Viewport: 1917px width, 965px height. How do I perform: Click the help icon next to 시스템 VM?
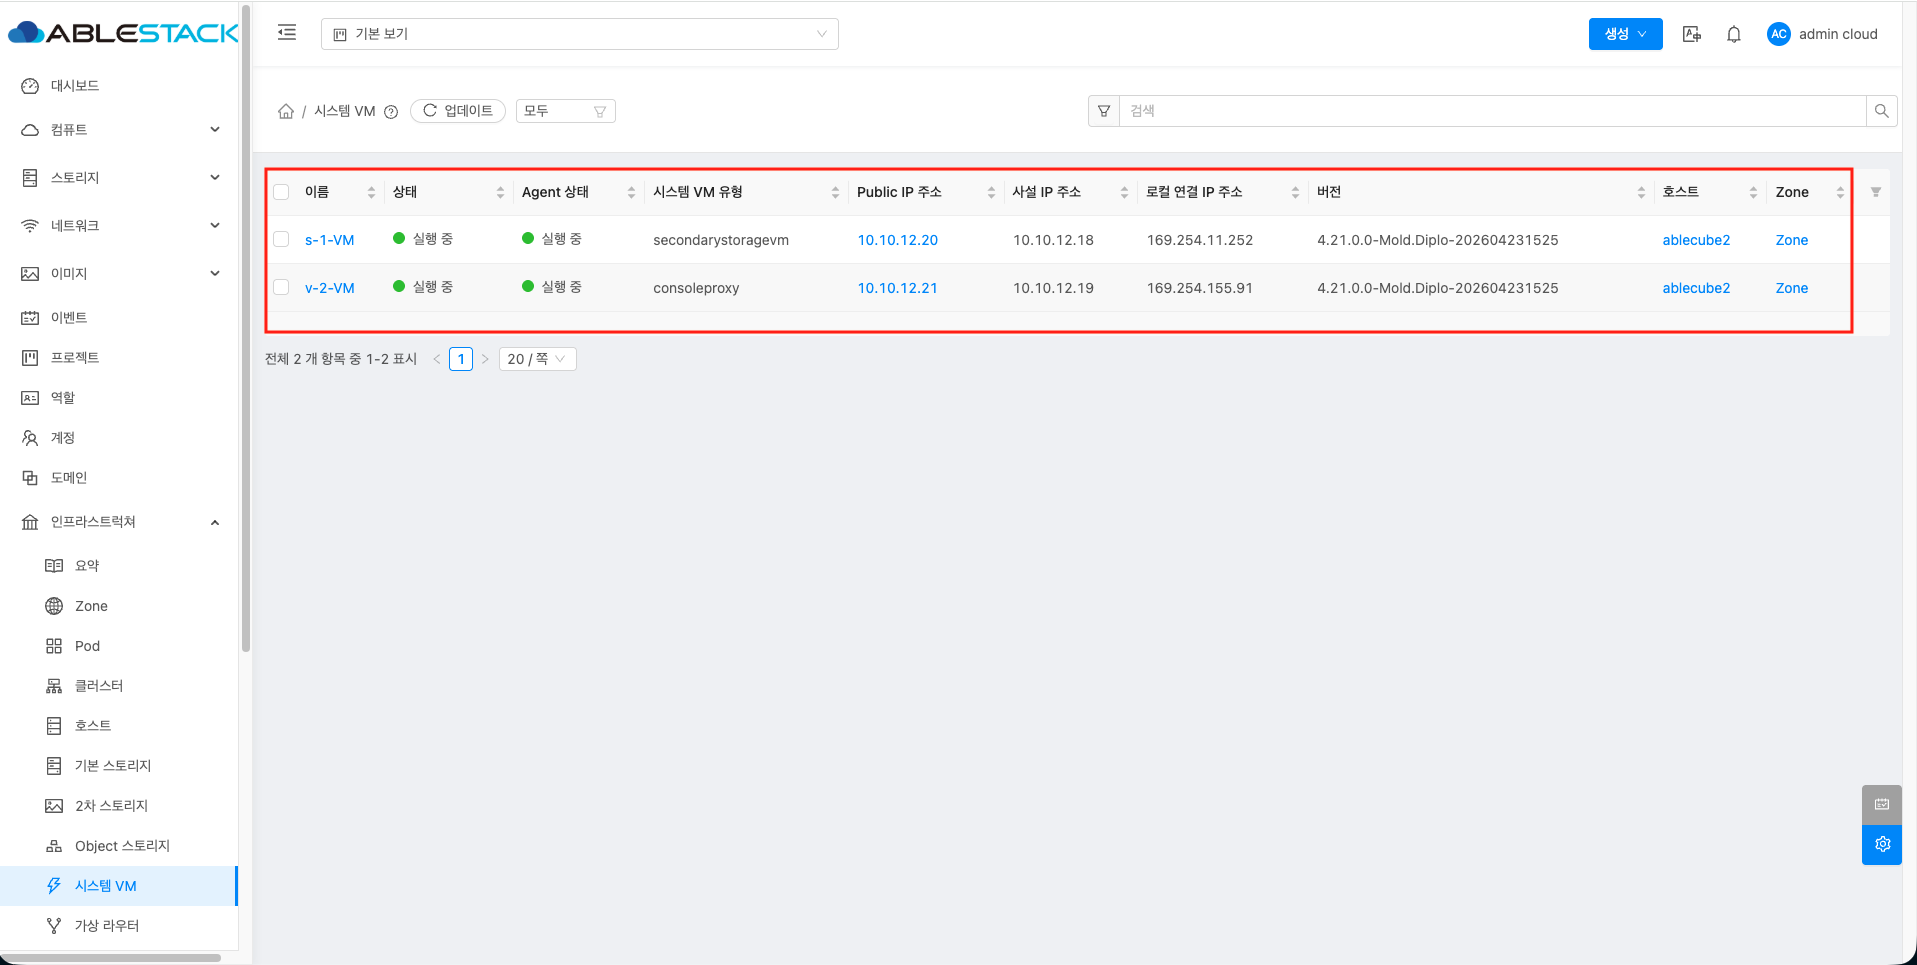391,112
